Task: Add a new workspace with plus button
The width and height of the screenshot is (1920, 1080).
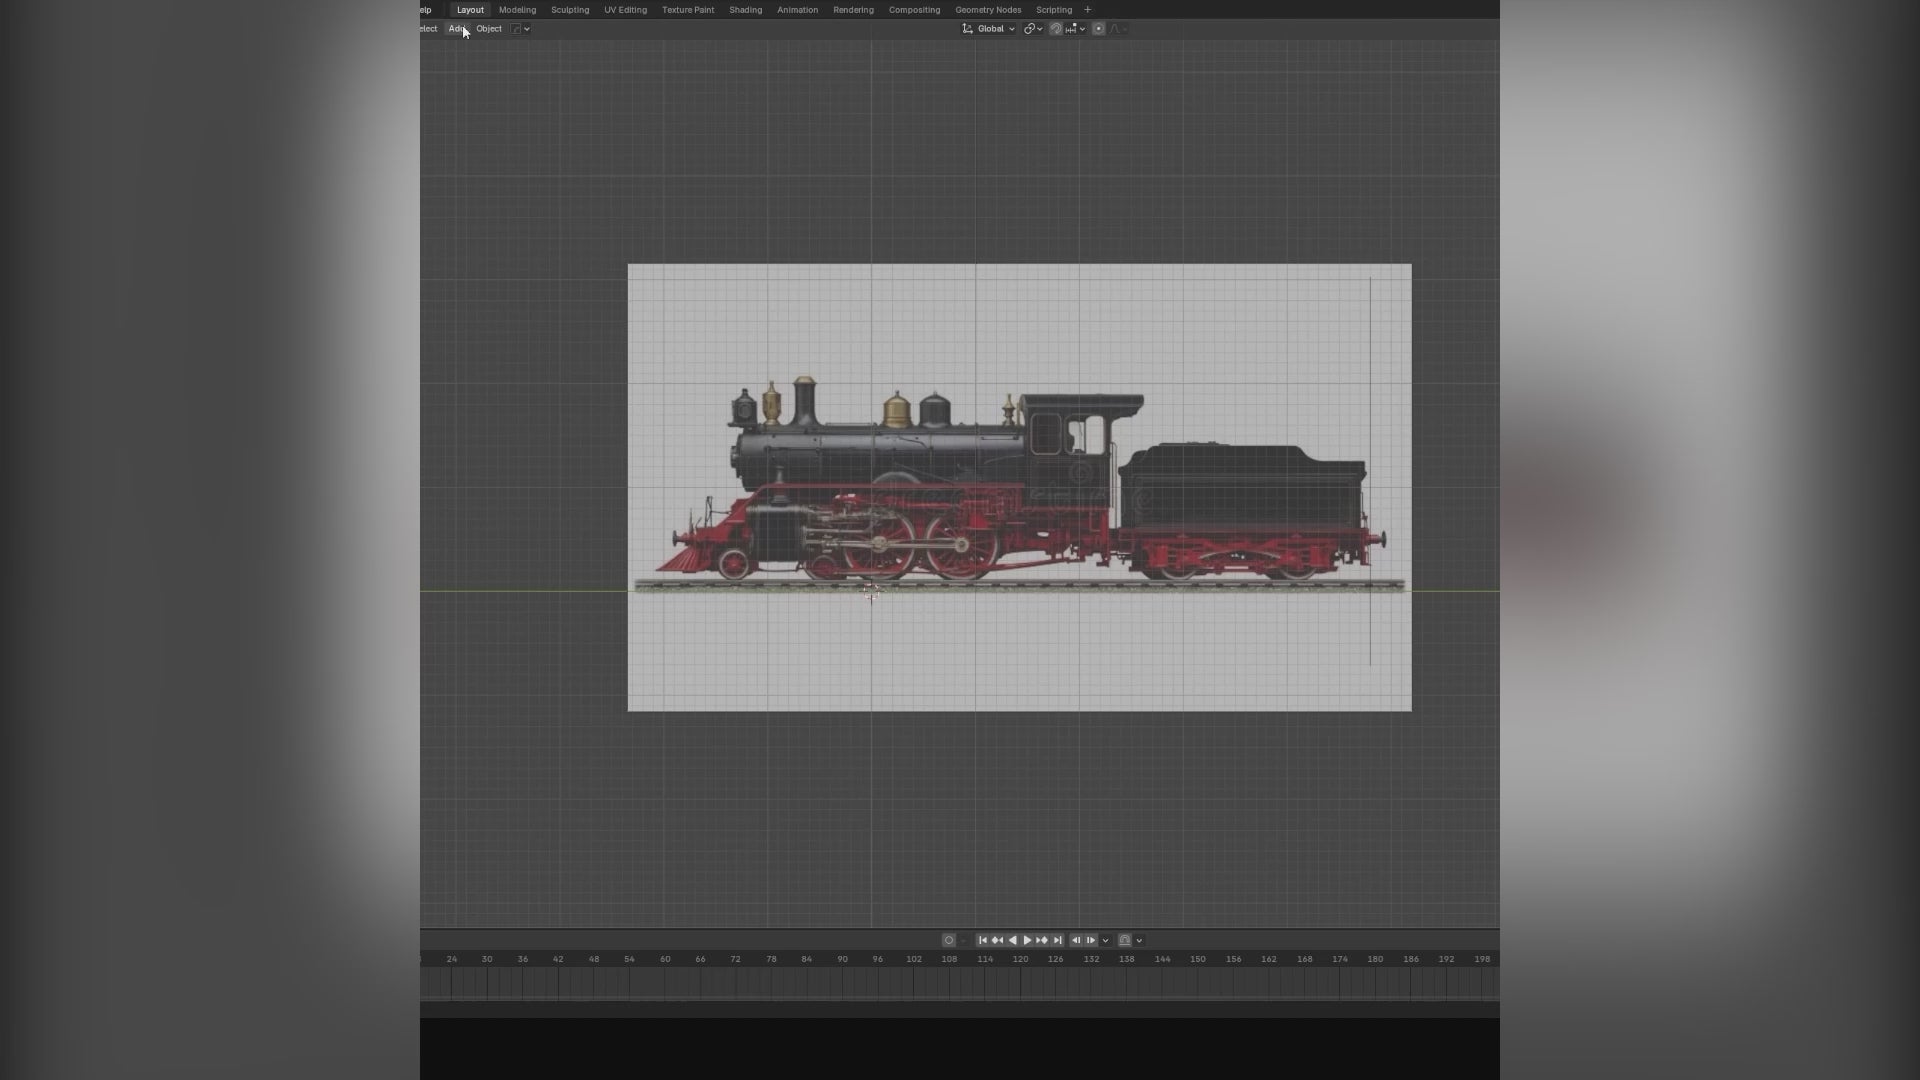Action: click(1087, 10)
